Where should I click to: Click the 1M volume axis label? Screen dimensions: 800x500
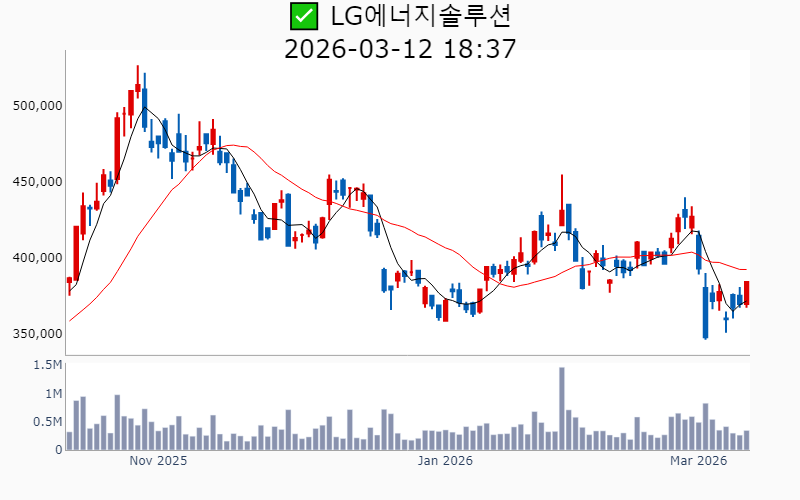(x=51, y=394)
